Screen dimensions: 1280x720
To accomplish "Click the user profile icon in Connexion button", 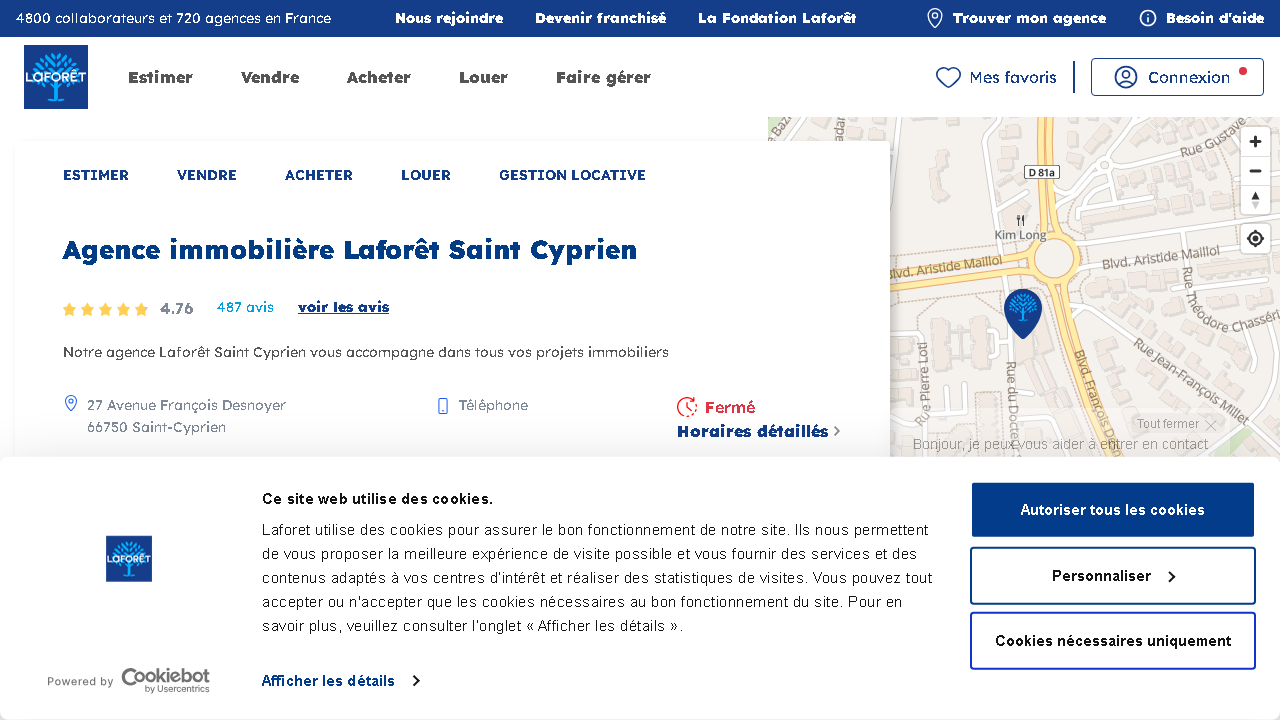I will click(x=1126, y=77).
